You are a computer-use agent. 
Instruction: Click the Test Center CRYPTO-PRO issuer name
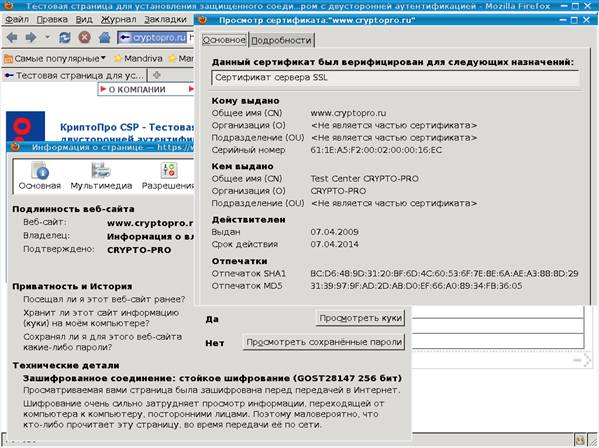364,179
